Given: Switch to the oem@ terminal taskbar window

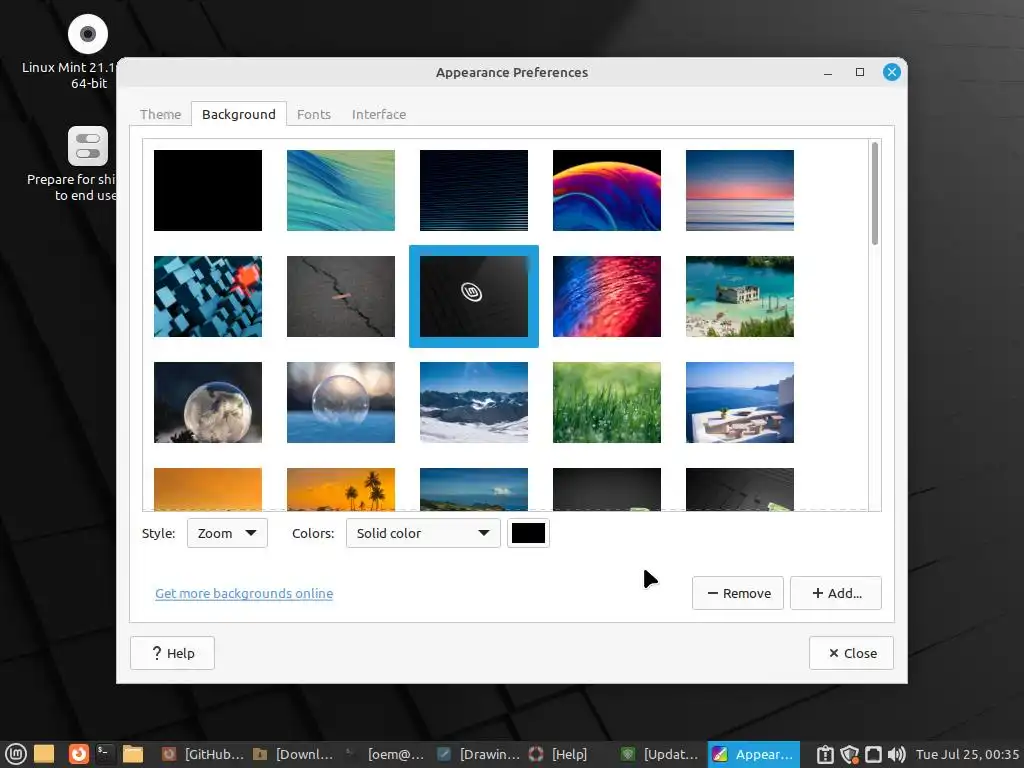Looking at the screenshot, I should click(x=387, y=754).
